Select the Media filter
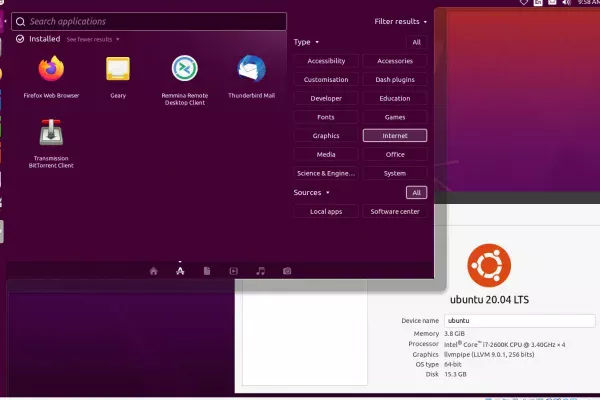600x400 pixels. click(x=326, y=155)
